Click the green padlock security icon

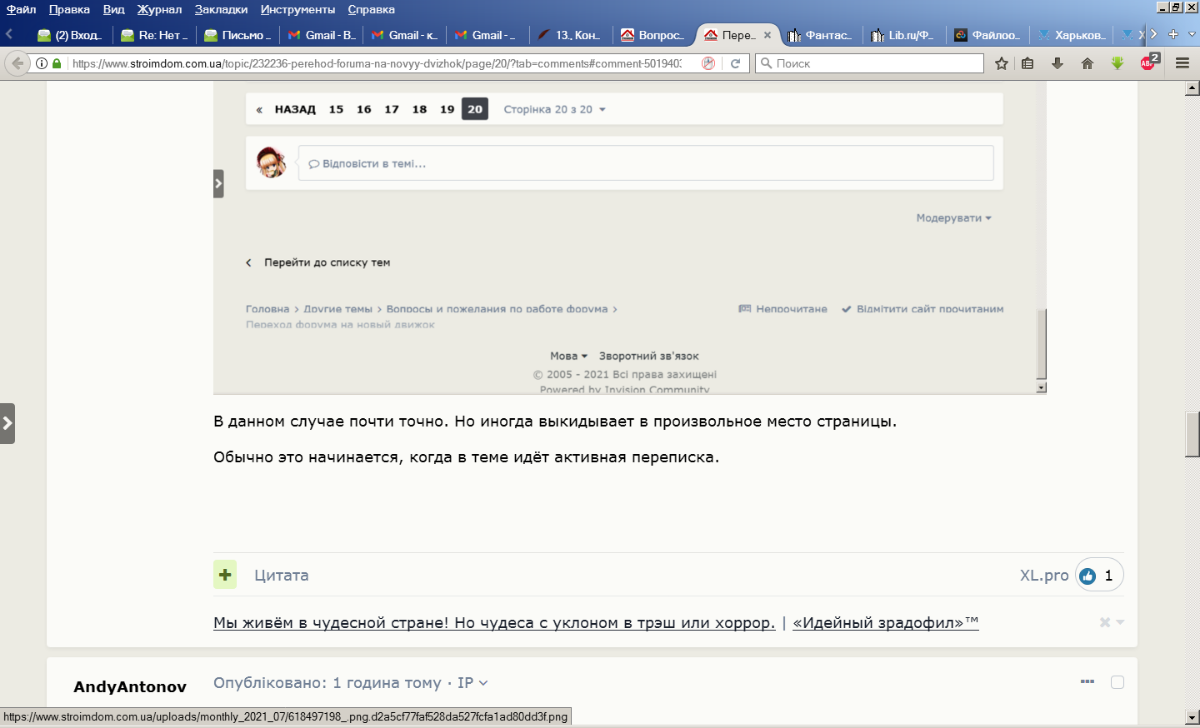57,63
